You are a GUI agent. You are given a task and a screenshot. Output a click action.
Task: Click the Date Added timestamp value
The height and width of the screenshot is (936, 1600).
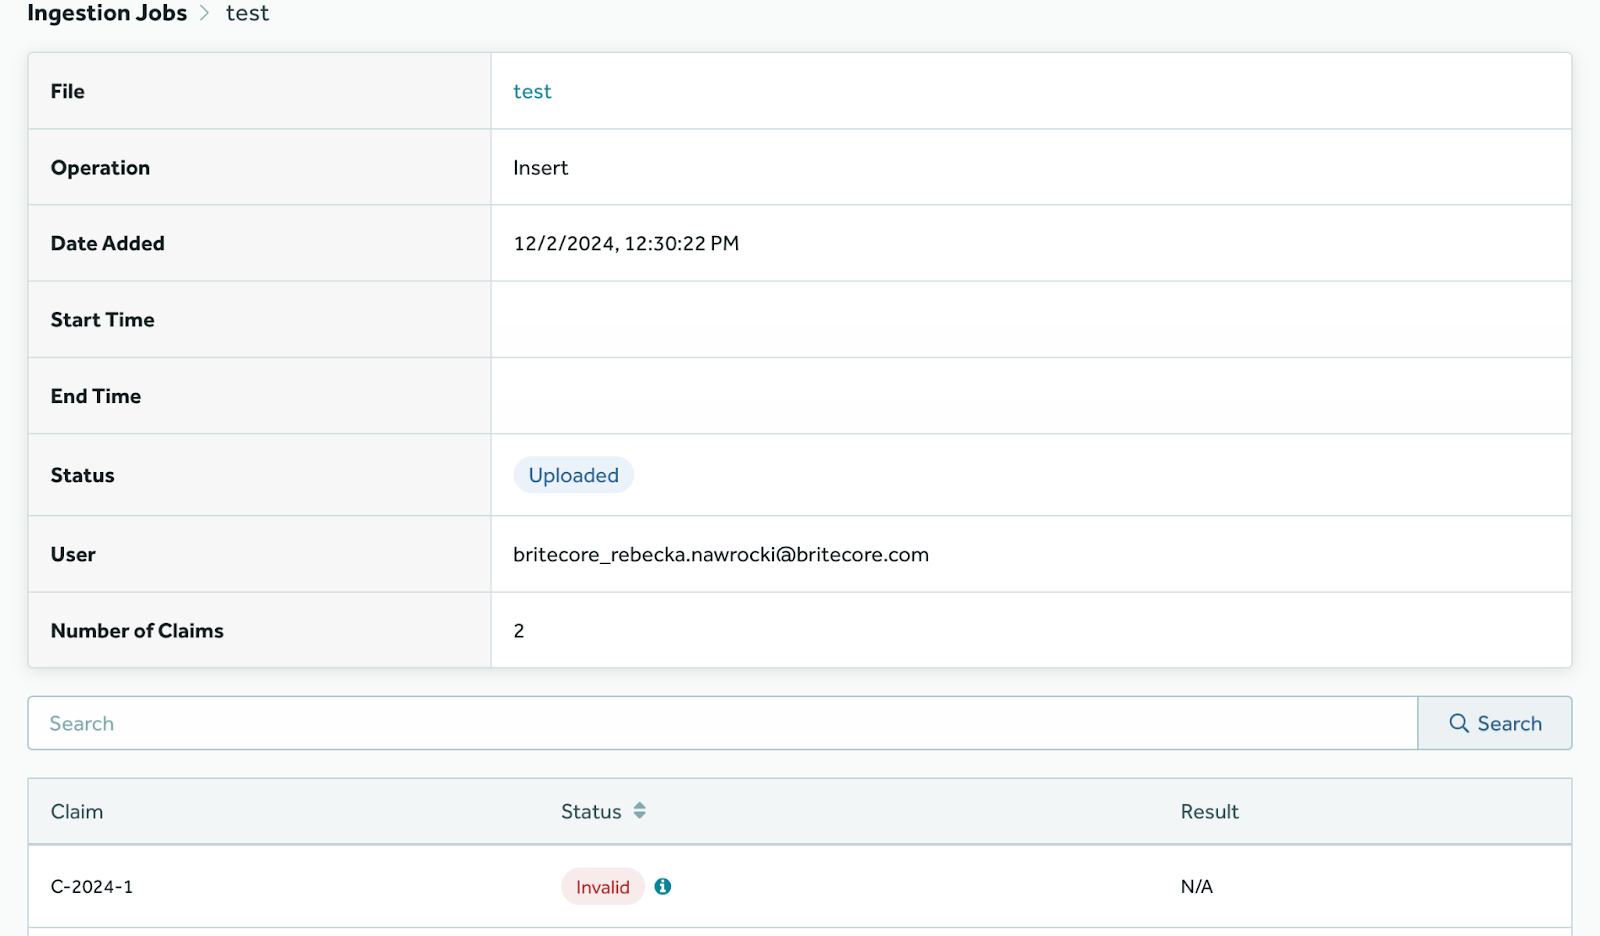(x=626, y=244)
